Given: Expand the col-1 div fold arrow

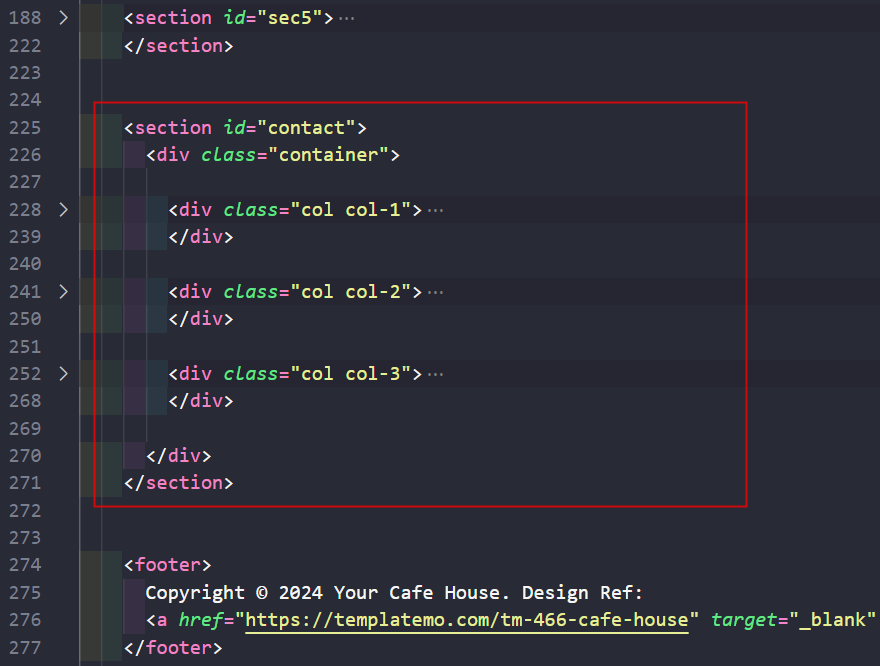Looking at the screenshot, I should click(x=63, y=210).
